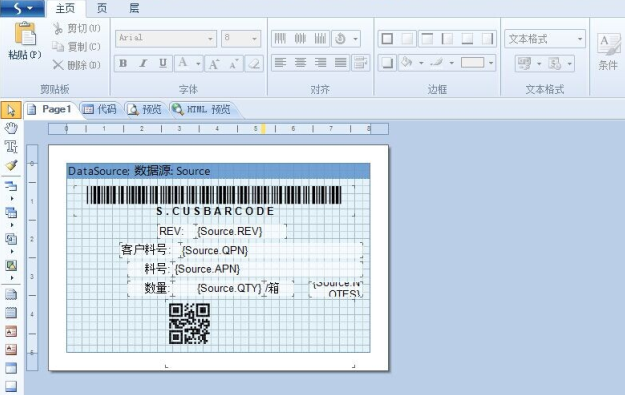
Task: Apply all borders to component
Action: point(387,39)
